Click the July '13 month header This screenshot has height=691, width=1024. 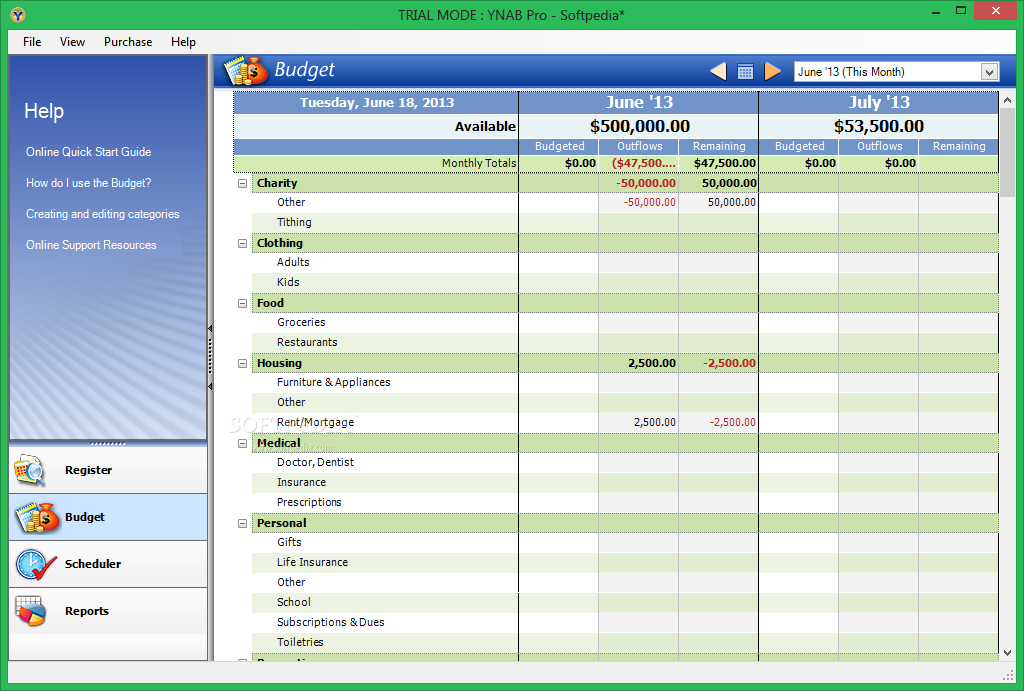coord(878,103)
